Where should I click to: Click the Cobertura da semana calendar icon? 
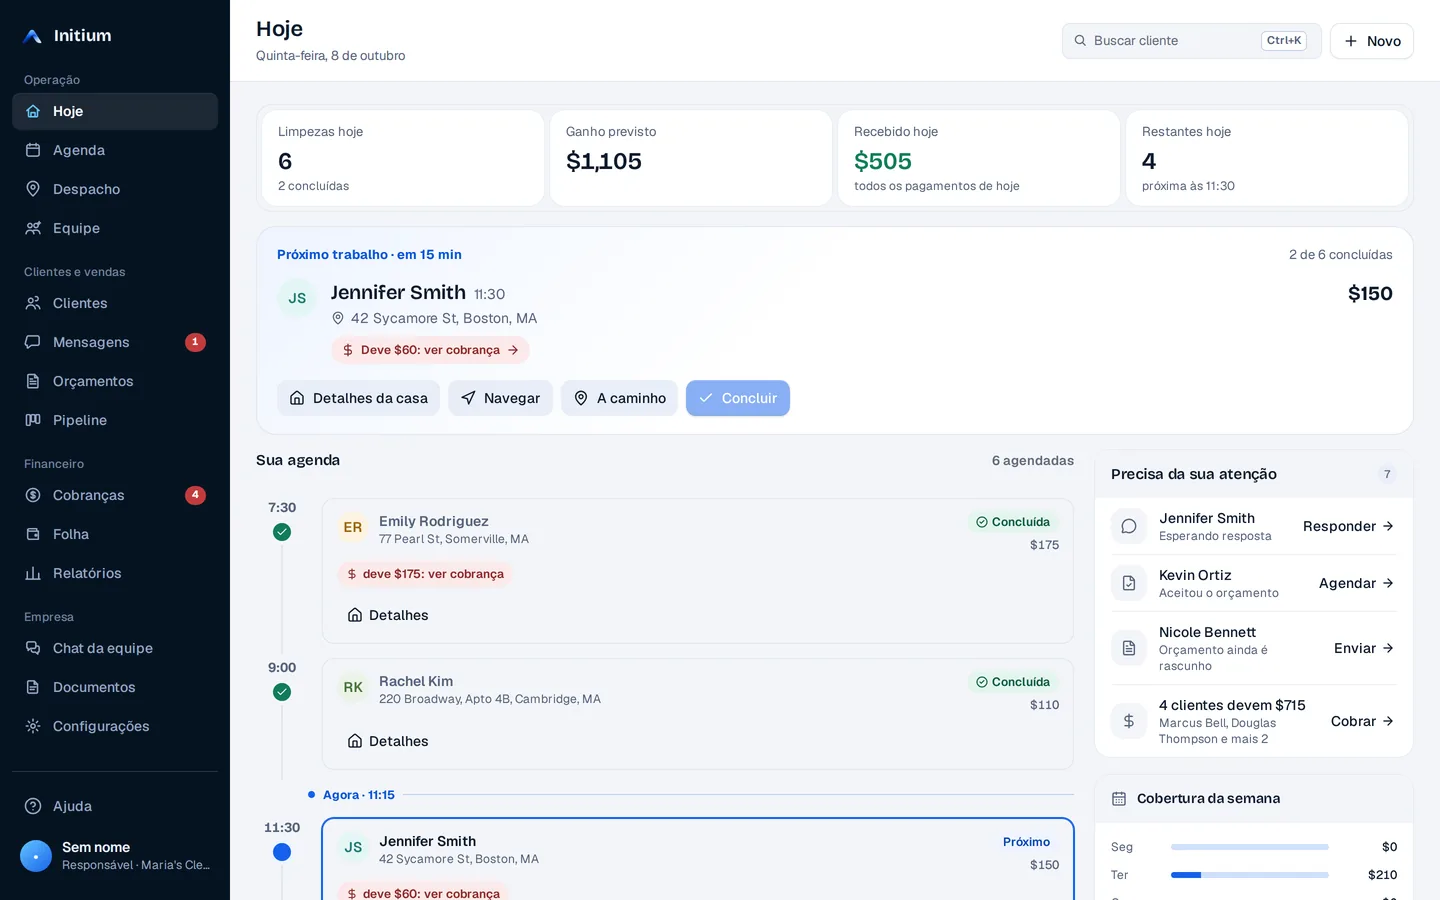click(x=1119, y=799)
